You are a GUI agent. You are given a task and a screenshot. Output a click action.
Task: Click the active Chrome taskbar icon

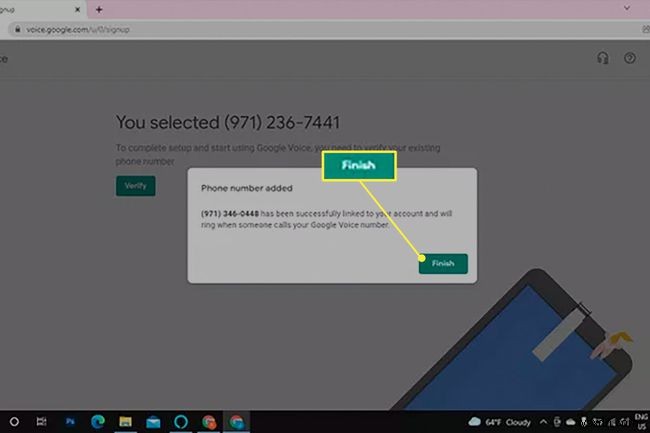pyautogui.click(x=237, y=422)
